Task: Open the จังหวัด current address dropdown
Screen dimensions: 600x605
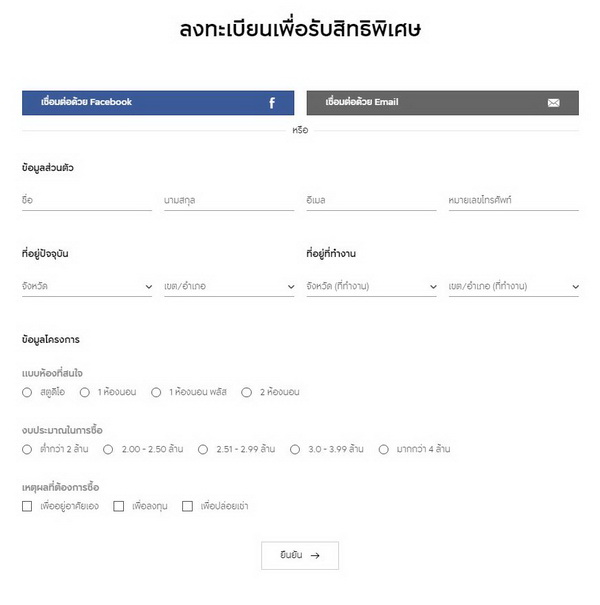Action: click(x=87, y=287)
